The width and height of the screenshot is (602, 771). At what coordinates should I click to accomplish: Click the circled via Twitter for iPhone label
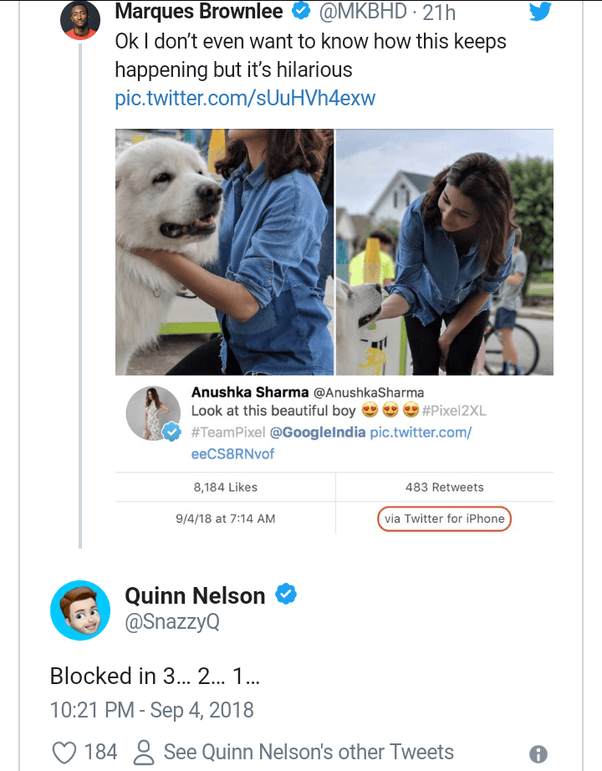tap(444, 519)
